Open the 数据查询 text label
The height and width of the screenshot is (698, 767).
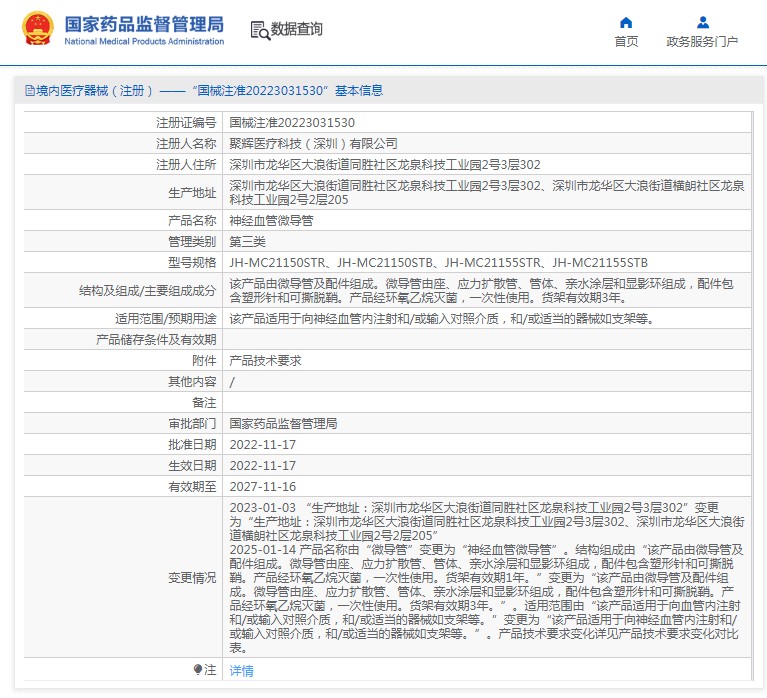[297, 30]
